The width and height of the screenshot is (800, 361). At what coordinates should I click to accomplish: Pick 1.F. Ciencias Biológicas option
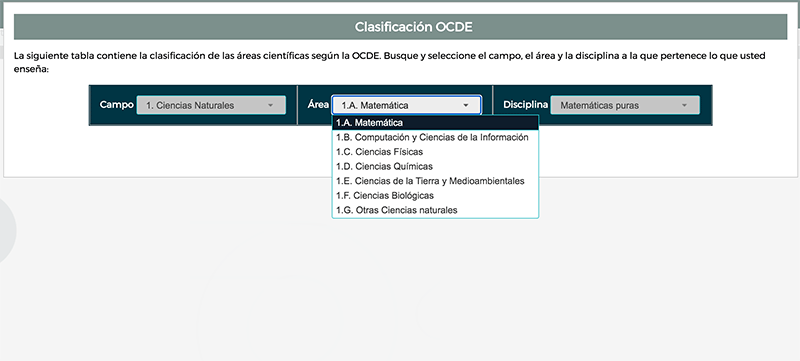435,195
